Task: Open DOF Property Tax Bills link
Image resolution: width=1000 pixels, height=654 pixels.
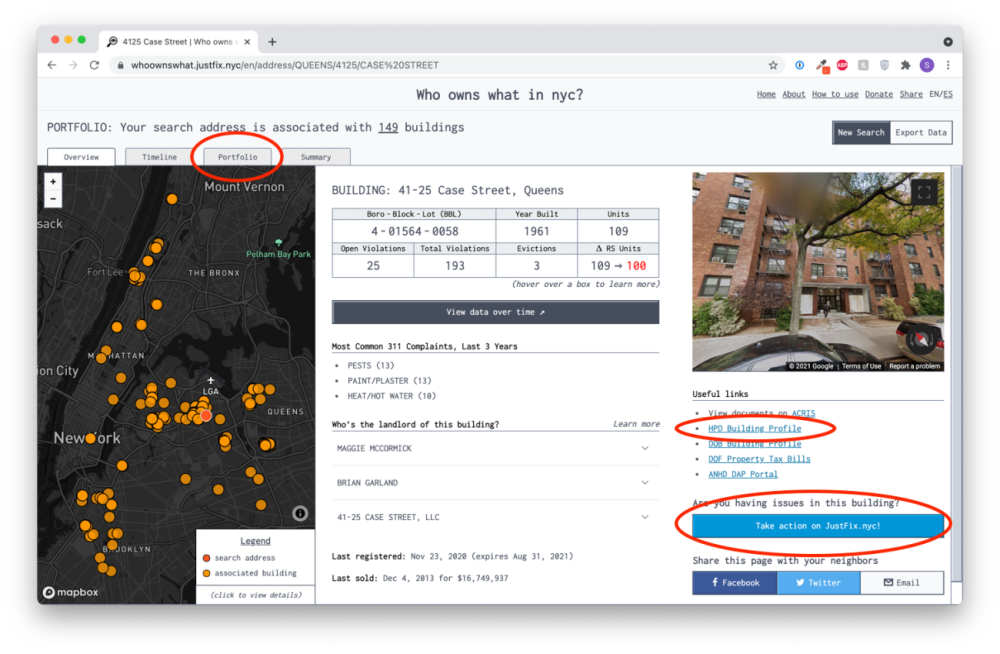Action: point(759,459)
